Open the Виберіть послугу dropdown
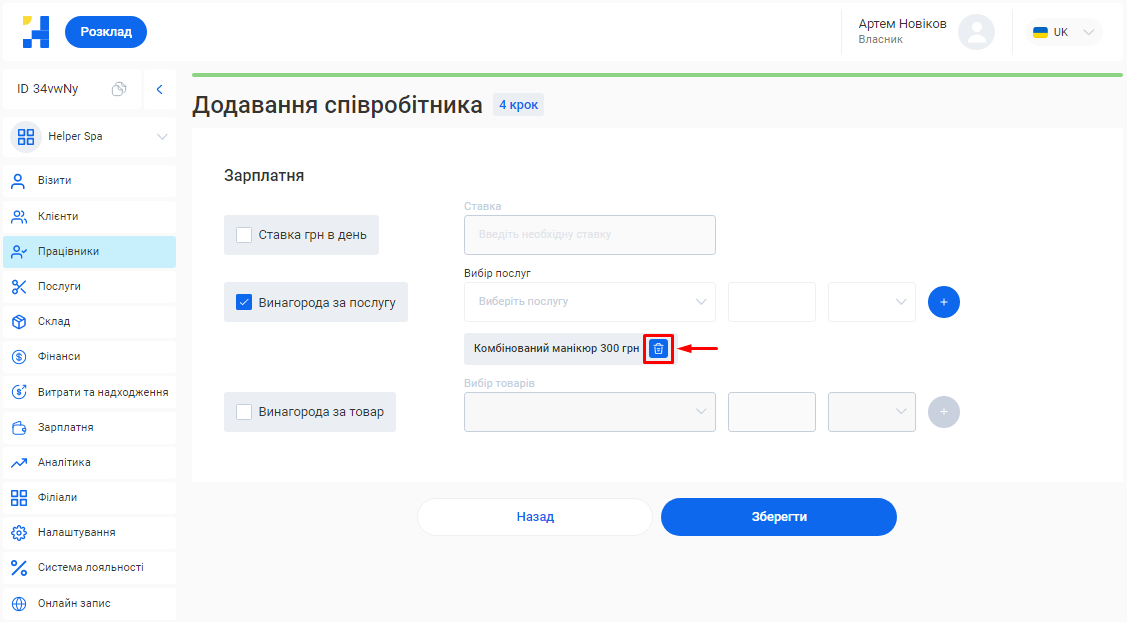The height and width of the screenshot is (622, 1127). click(x=589, y=302)
